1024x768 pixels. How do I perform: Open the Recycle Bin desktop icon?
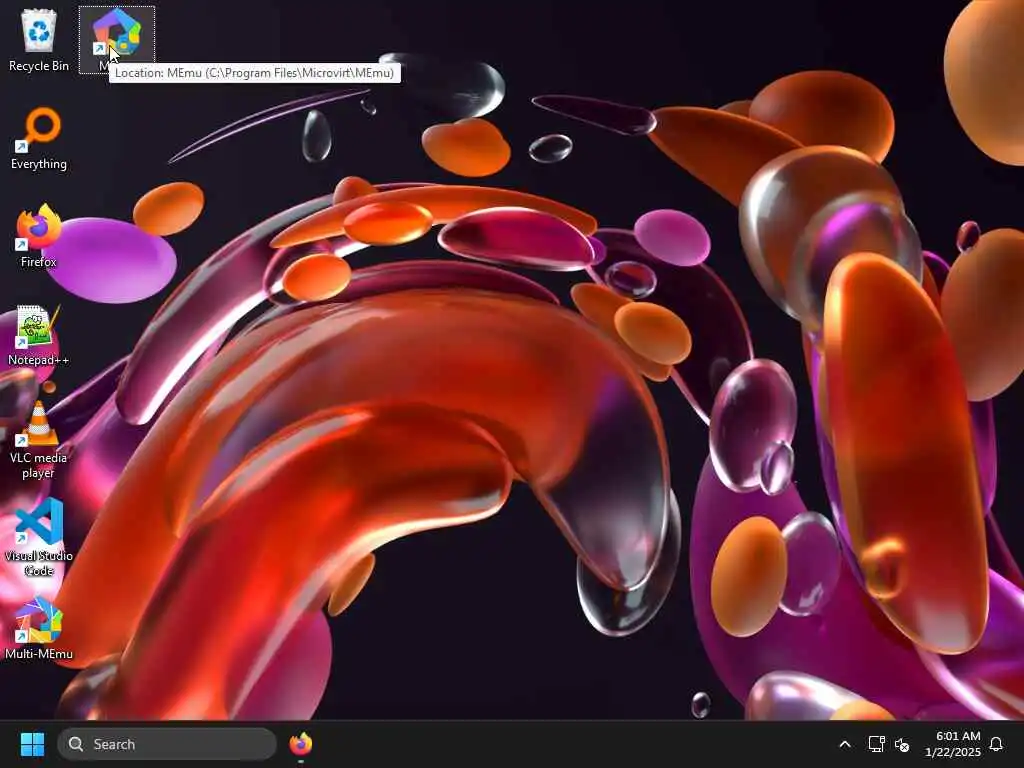[x=39, y=39]
